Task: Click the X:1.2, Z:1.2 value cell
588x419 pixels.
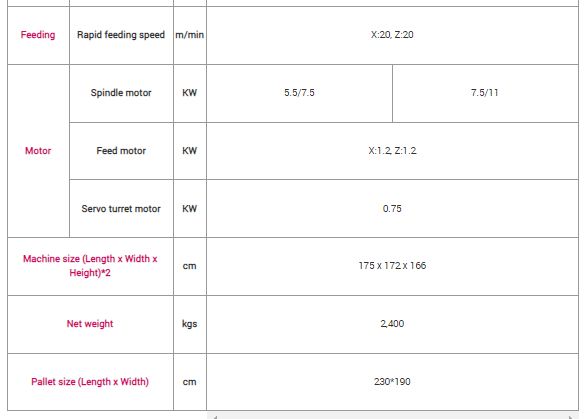Action: (392, 151)
